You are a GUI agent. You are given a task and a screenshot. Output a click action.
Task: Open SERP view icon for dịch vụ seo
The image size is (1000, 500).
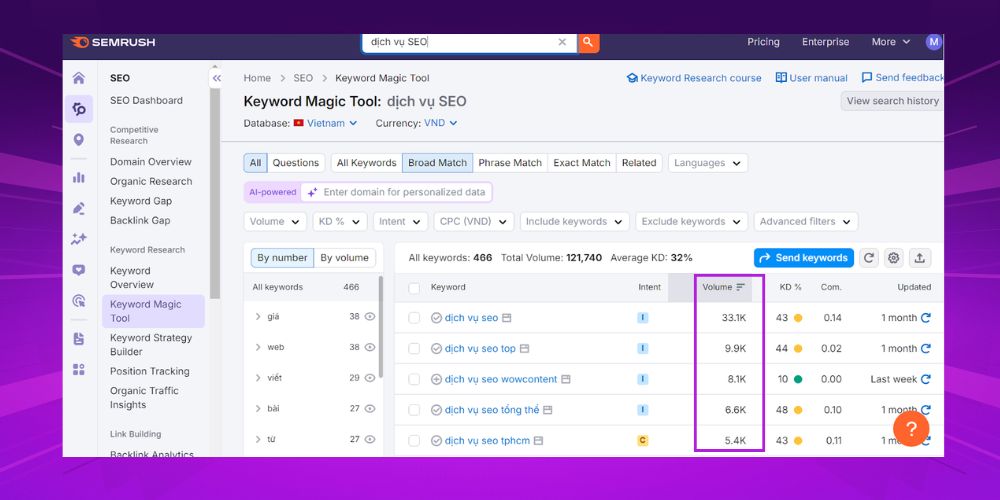point(507,318)
